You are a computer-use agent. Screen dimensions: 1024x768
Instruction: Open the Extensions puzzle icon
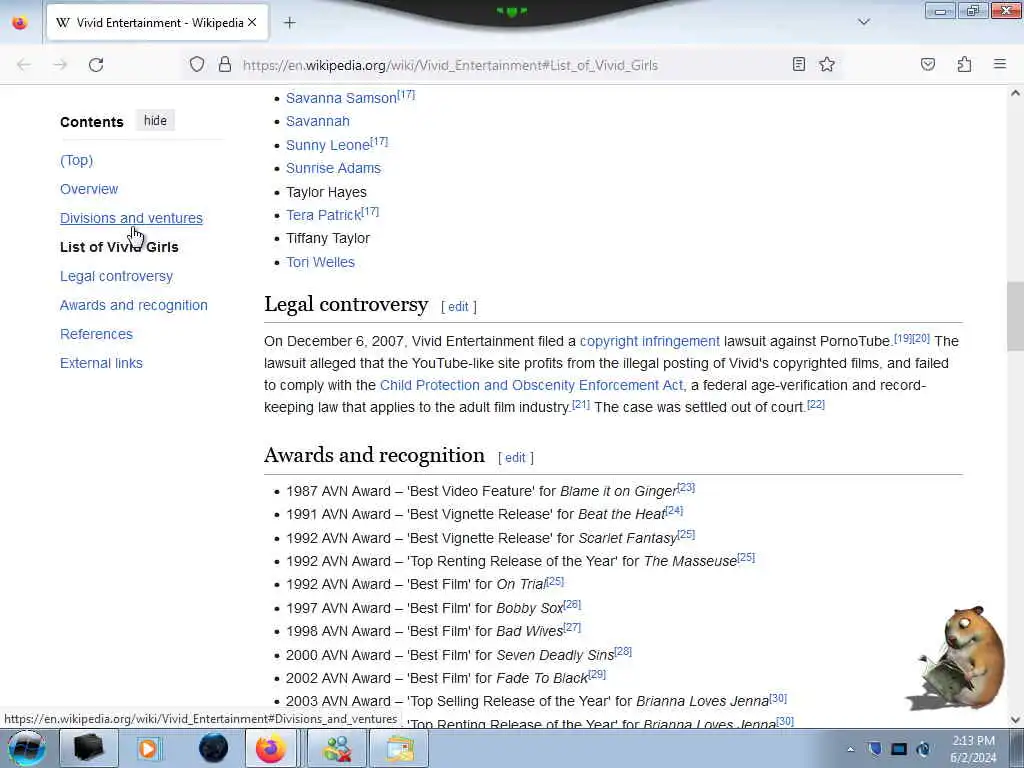[964, 64]
